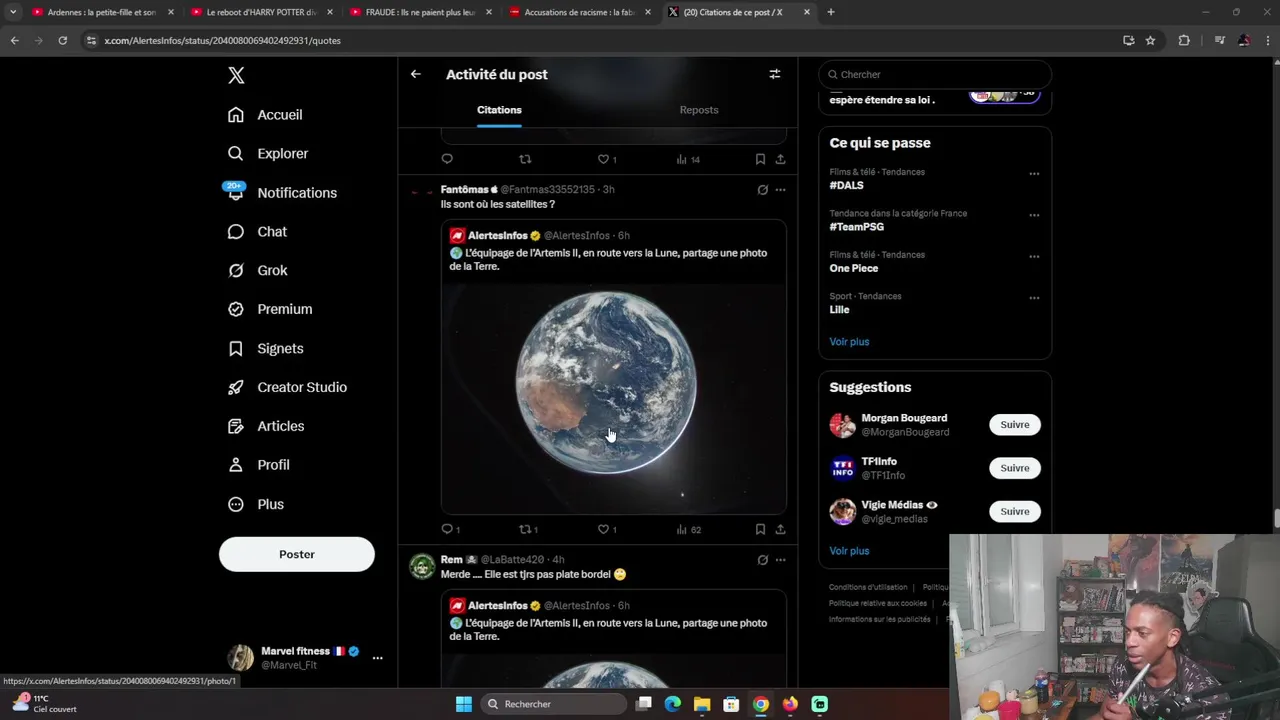1280x720 pixels.
Task: Open Chat in the sidebar
Action: click(257, 232)
